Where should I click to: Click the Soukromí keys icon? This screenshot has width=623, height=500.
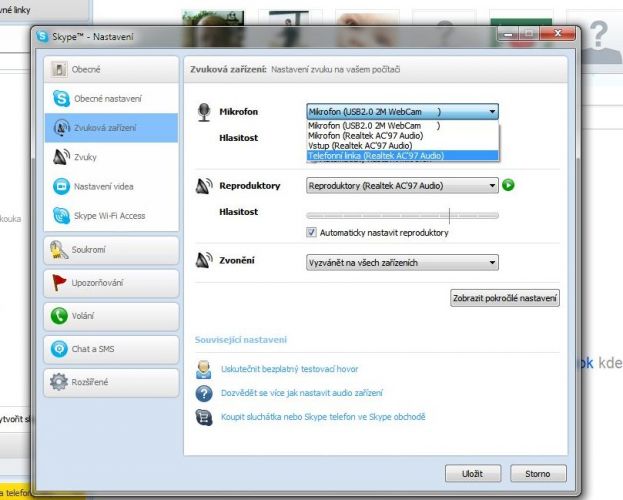58,250
